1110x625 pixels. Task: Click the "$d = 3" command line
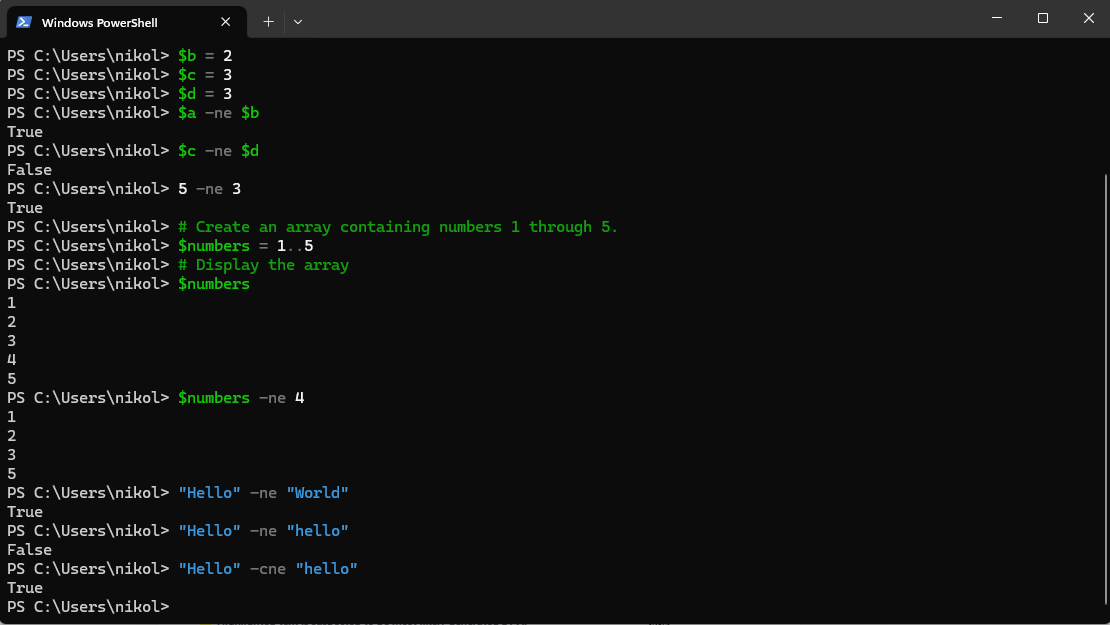pyautogui.click(x=205, y=94)
